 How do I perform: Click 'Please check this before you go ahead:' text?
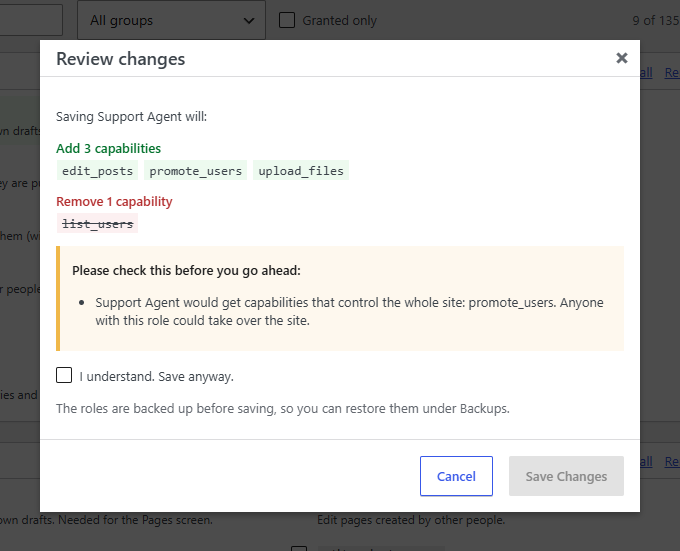point(186,270)
